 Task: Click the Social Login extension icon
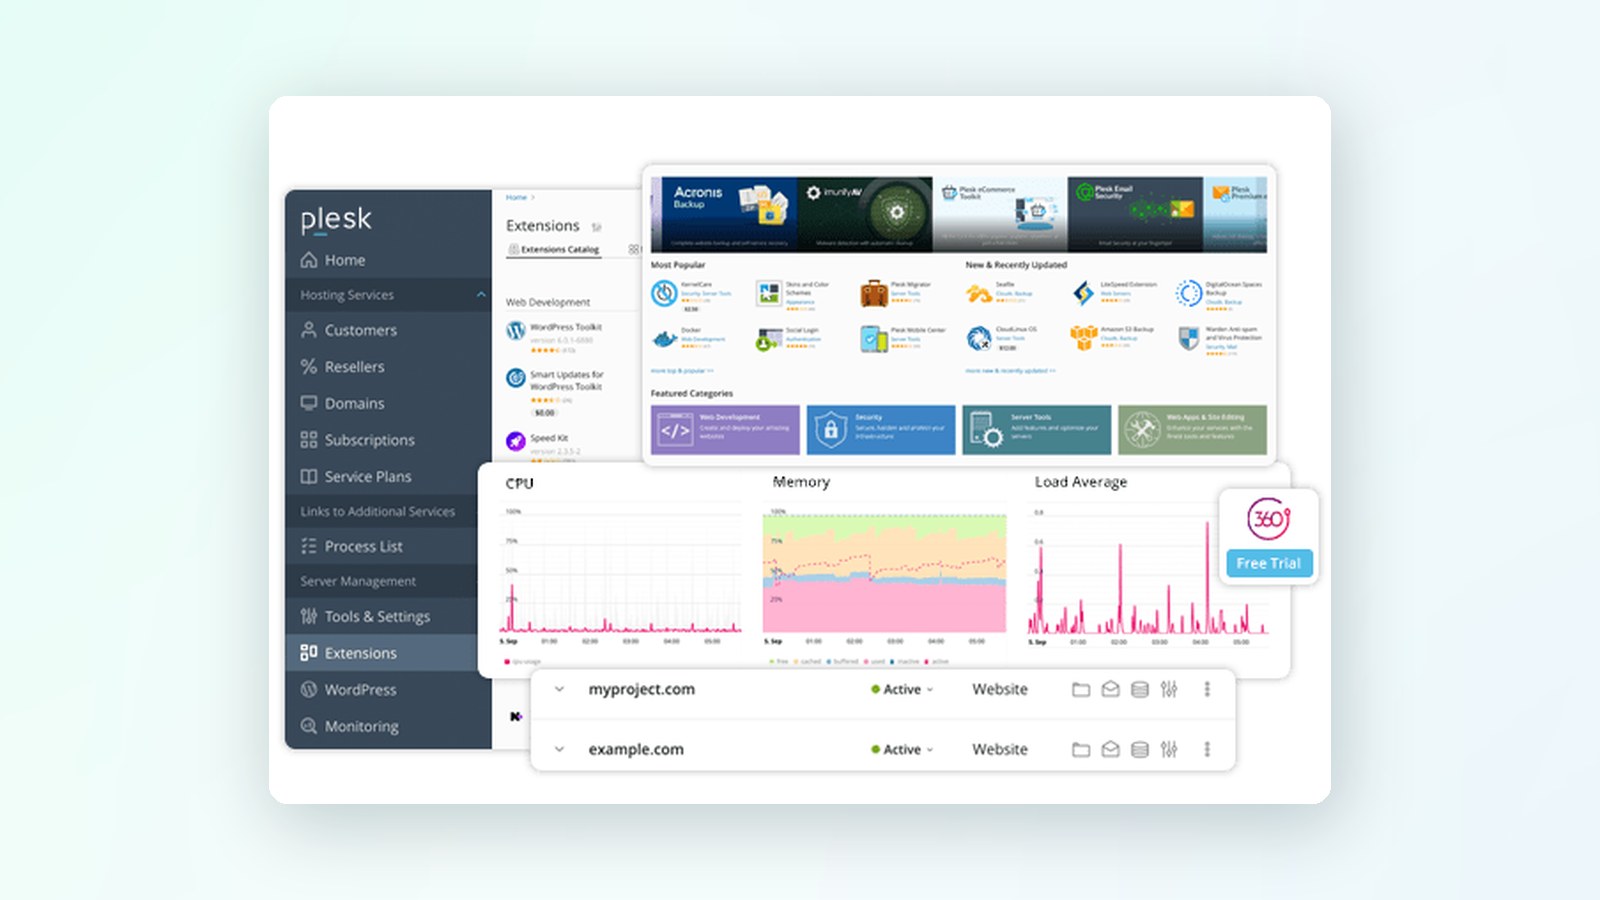pos(769,340)
